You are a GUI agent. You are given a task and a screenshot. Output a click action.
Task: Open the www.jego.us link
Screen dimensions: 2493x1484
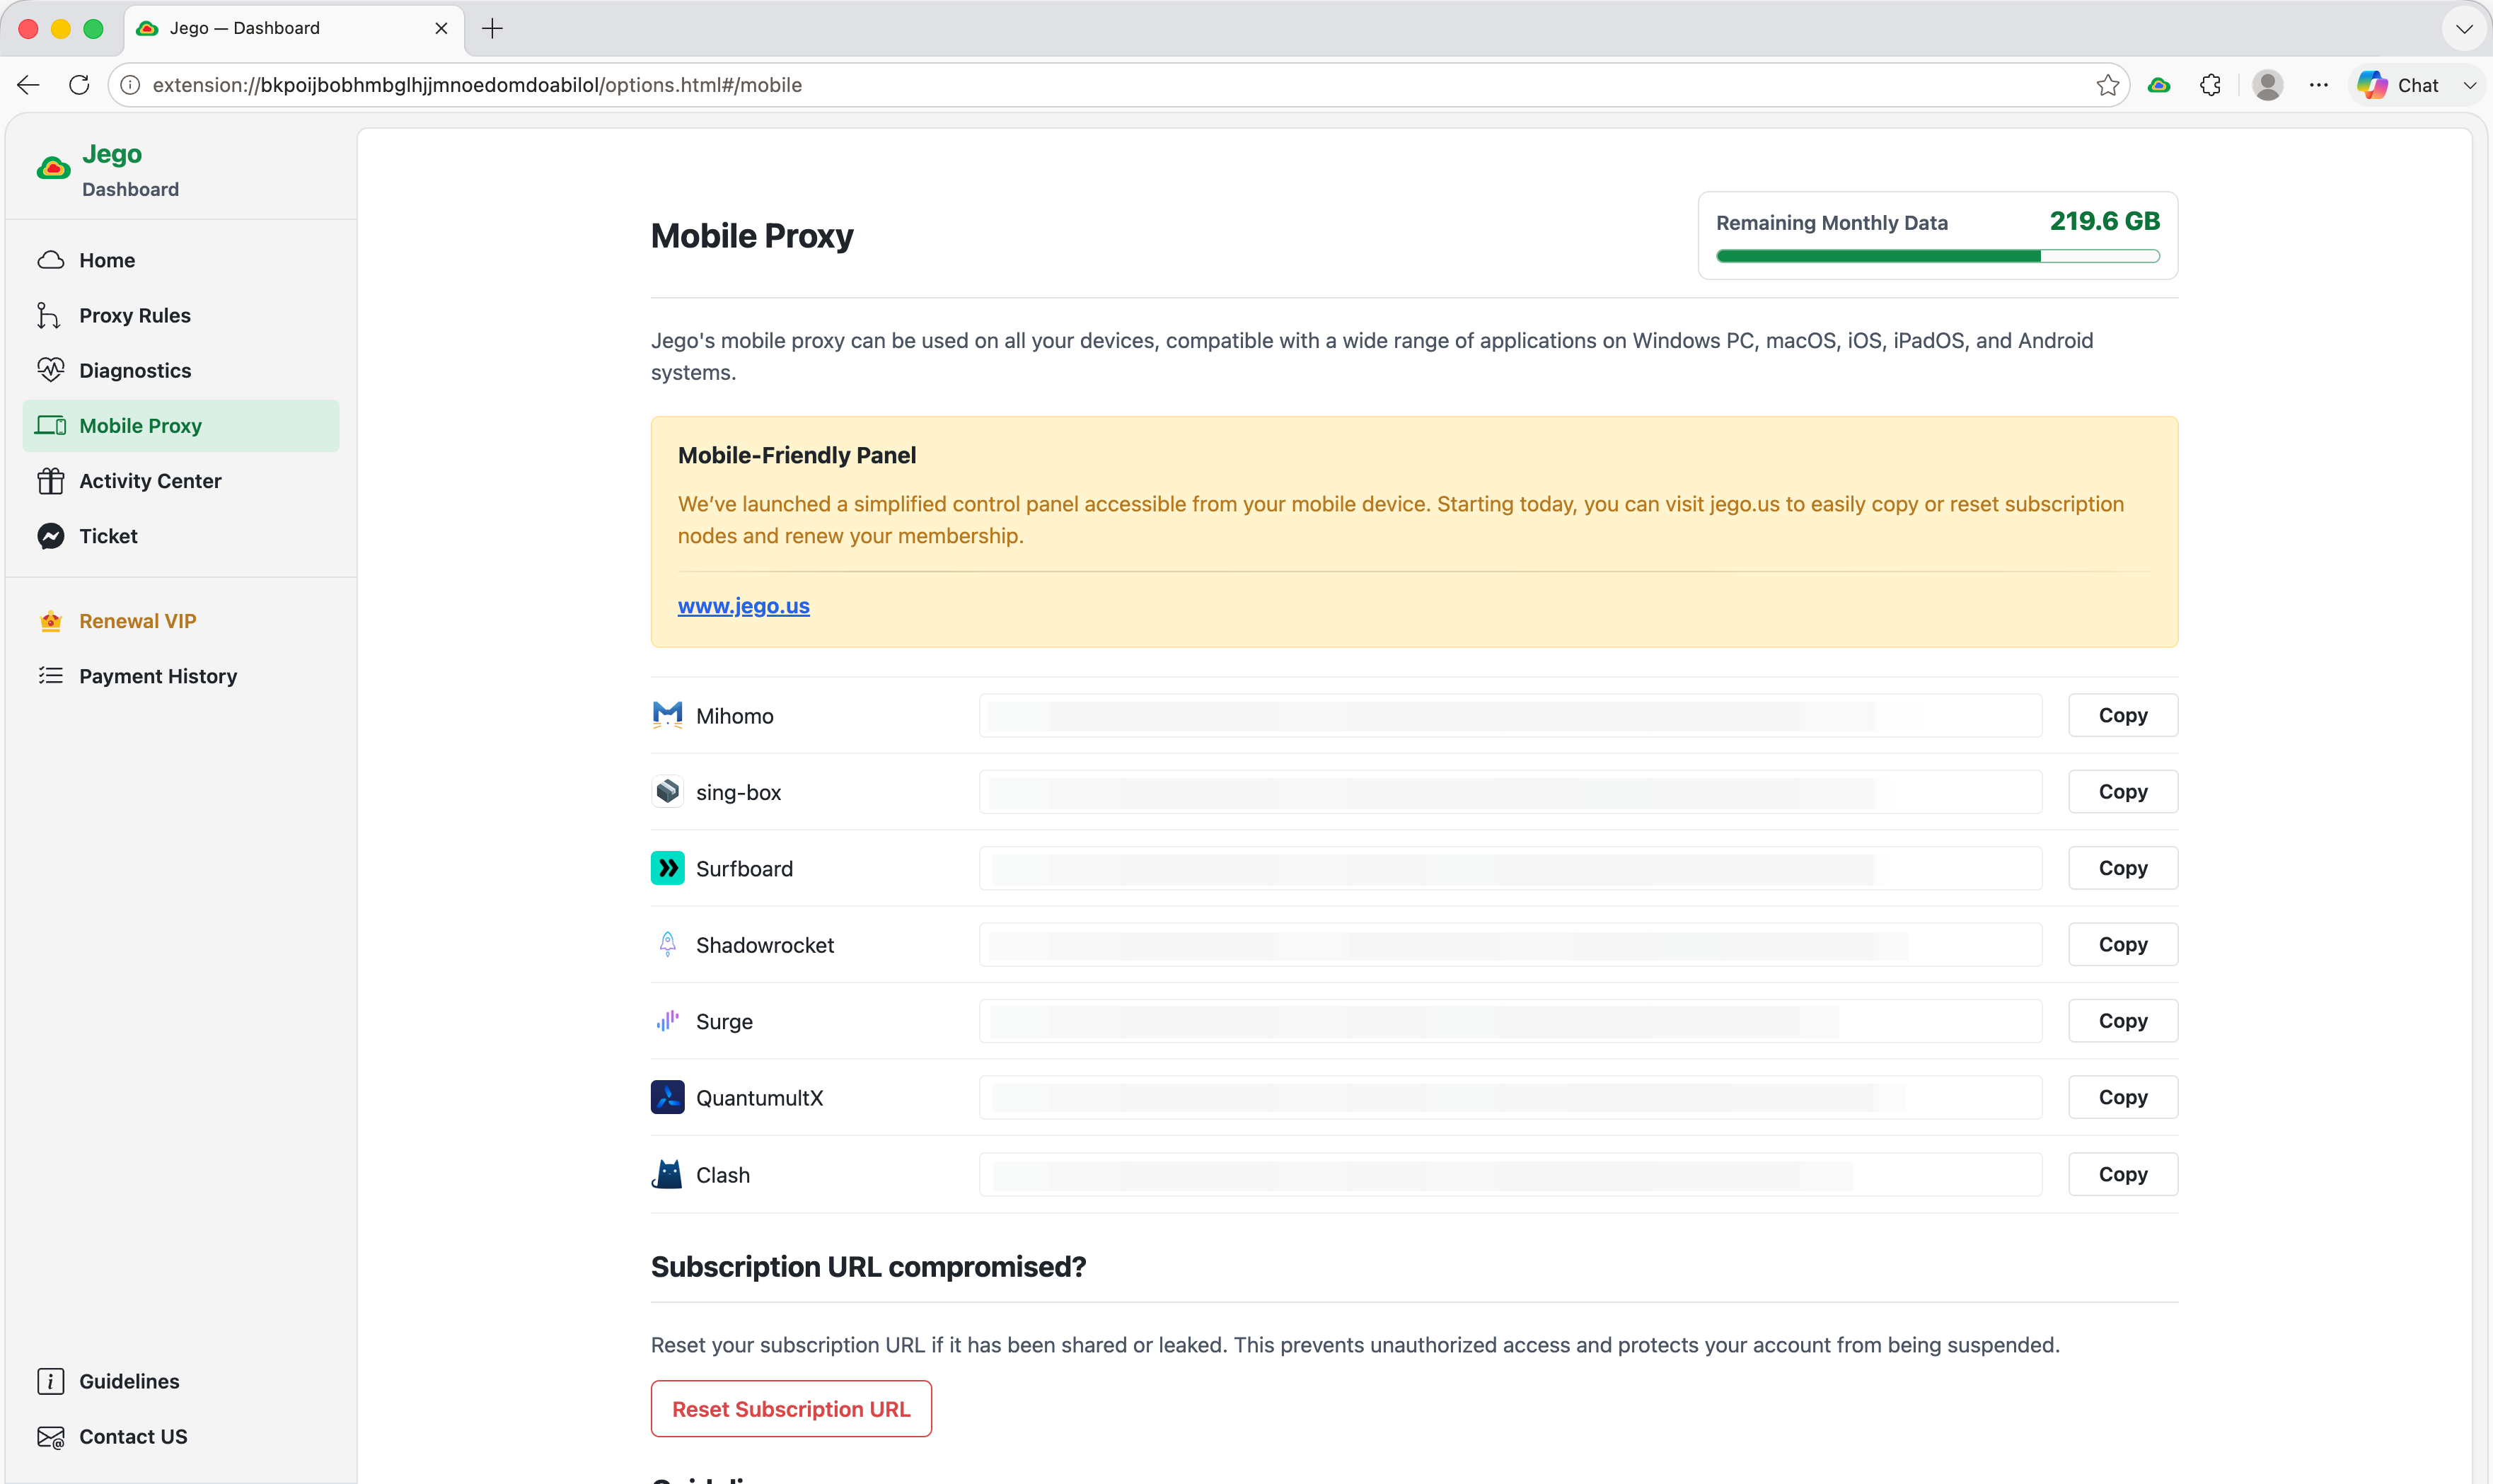click(x=744, y=606)
